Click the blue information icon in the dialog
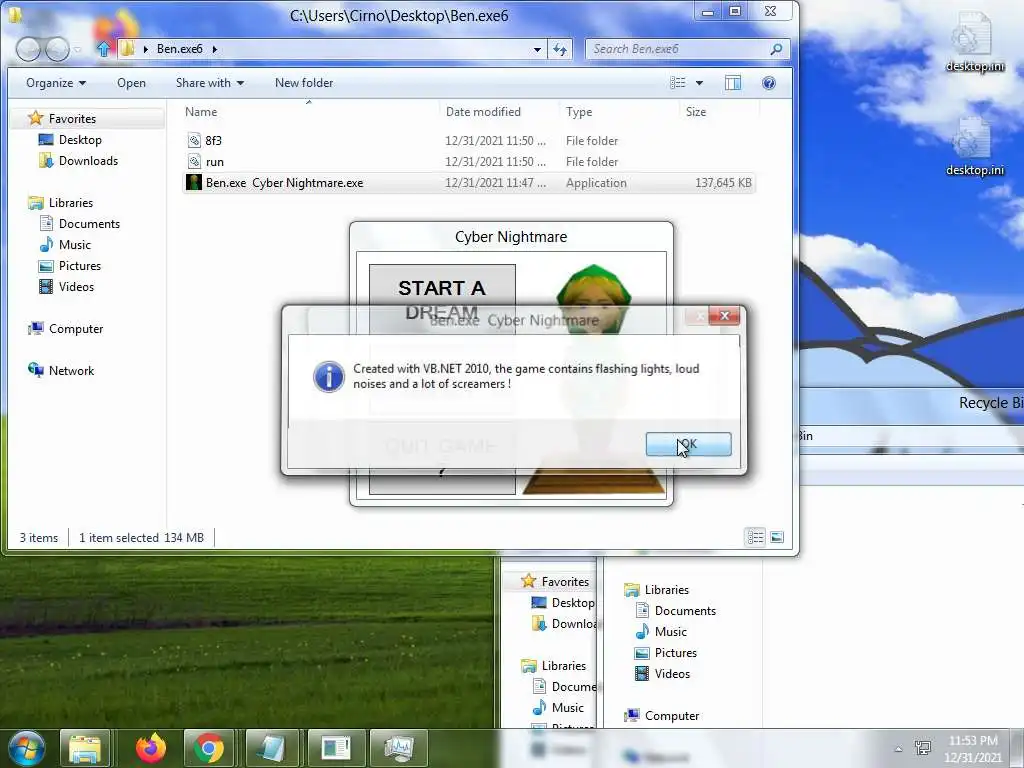The height and width of the screenshot is (768, 1024). tap(328, 377)
